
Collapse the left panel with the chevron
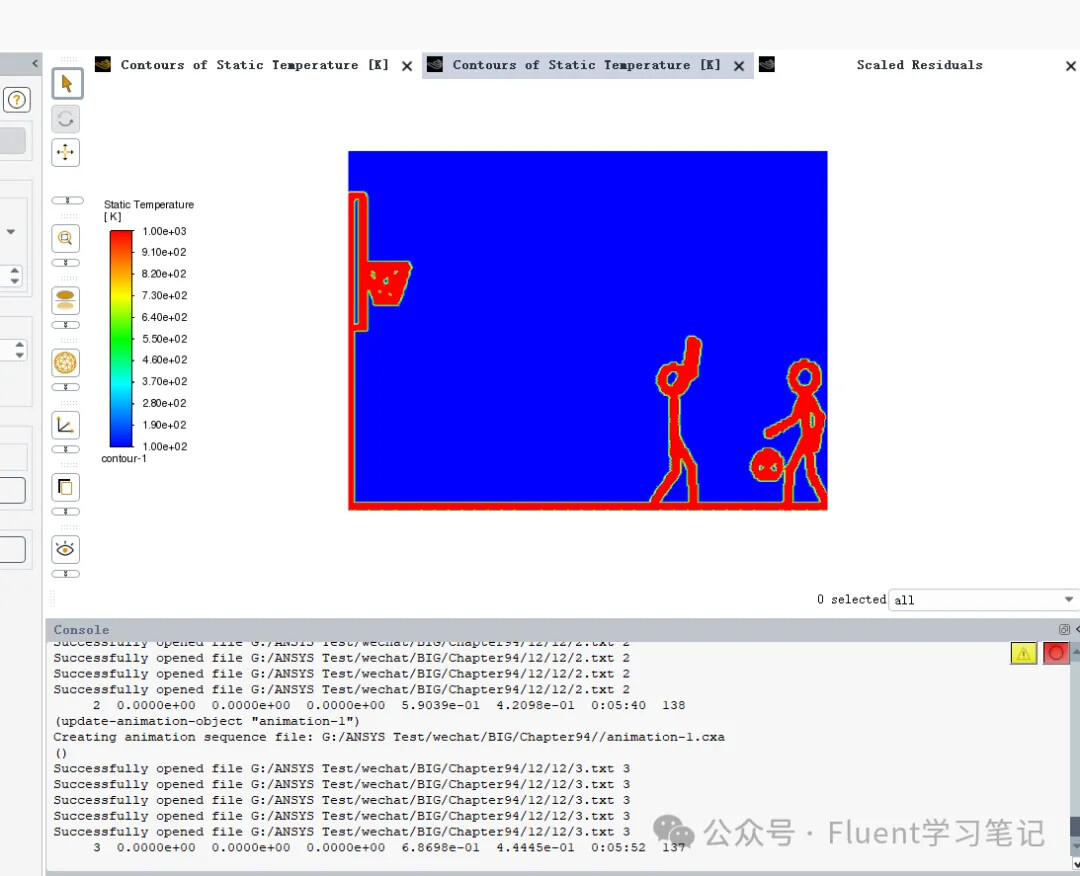point(35,64)
